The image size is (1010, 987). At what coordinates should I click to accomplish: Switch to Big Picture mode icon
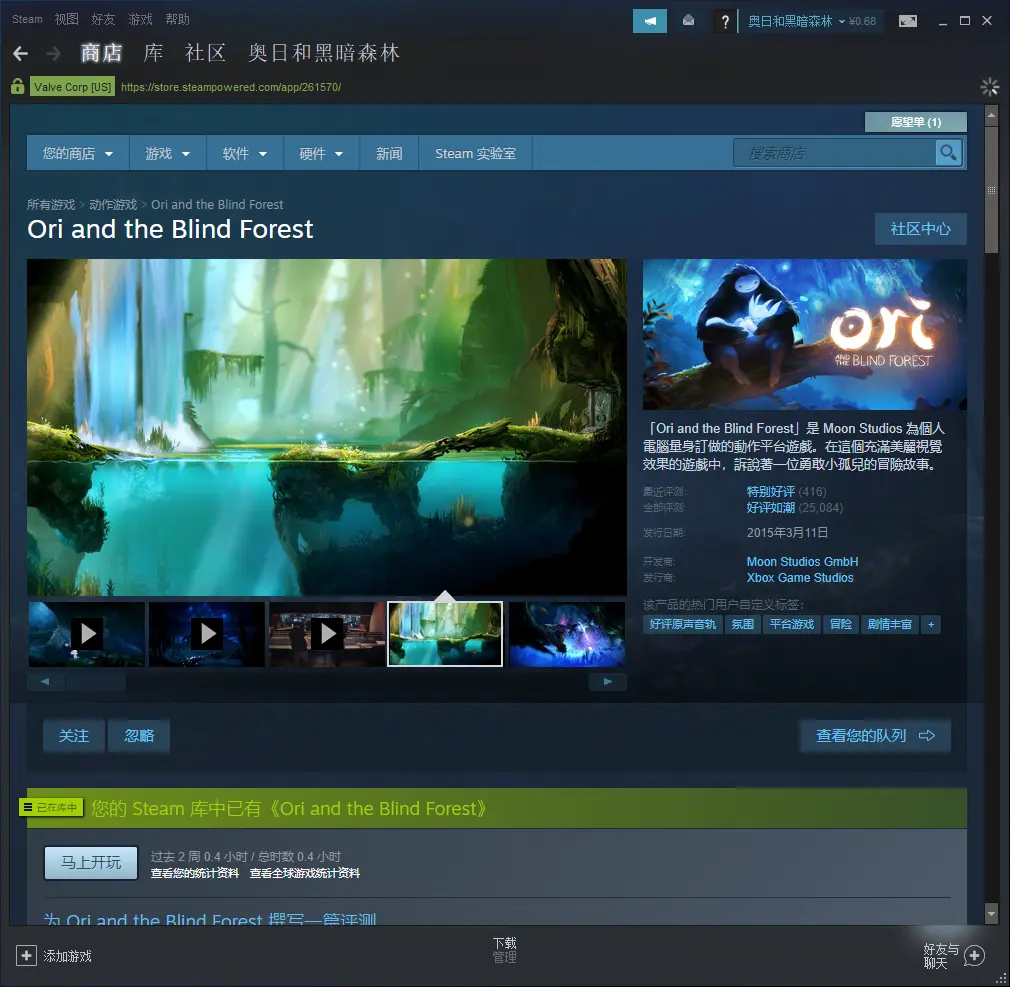[908, 21]
